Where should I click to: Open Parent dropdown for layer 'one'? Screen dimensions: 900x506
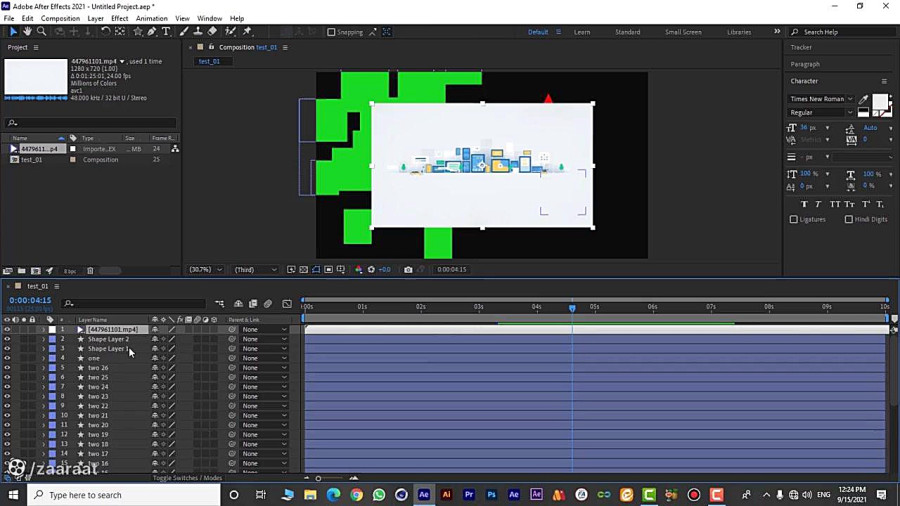[263, 358]
